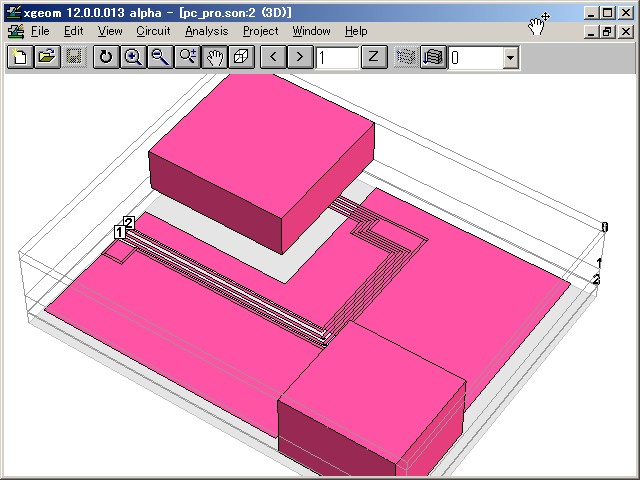
Task: Click the Z-scale input field showing 1
Action: tap(337, 58)
